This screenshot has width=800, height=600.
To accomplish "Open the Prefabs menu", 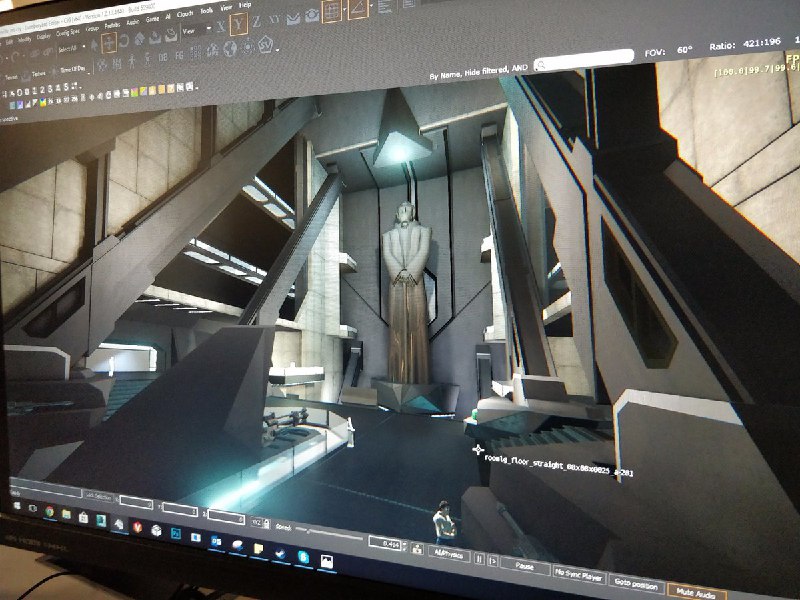I will click(x=112, y=26).
